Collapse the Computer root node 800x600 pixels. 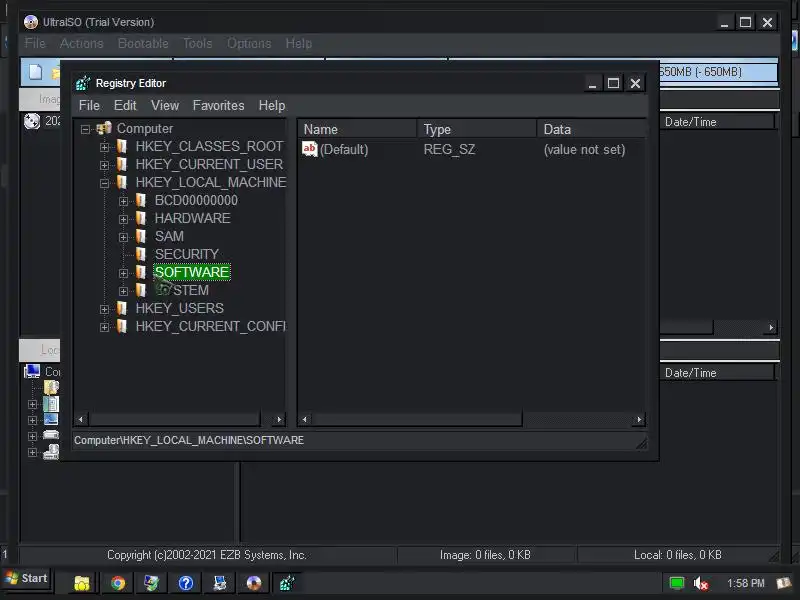click(85, 130)
